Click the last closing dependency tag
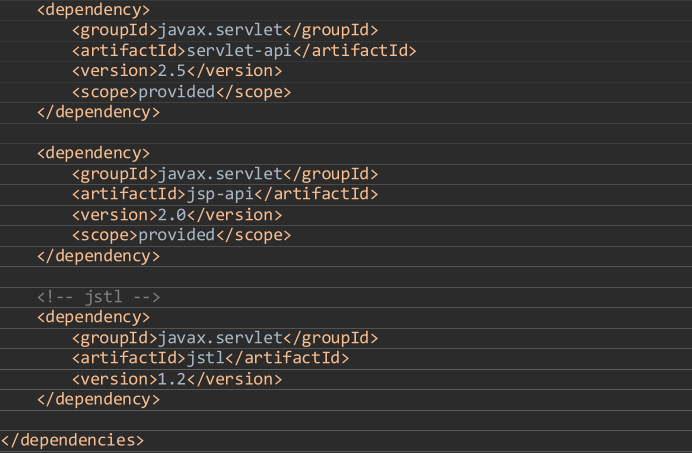 pyautogui.click(x=98, y=399)
